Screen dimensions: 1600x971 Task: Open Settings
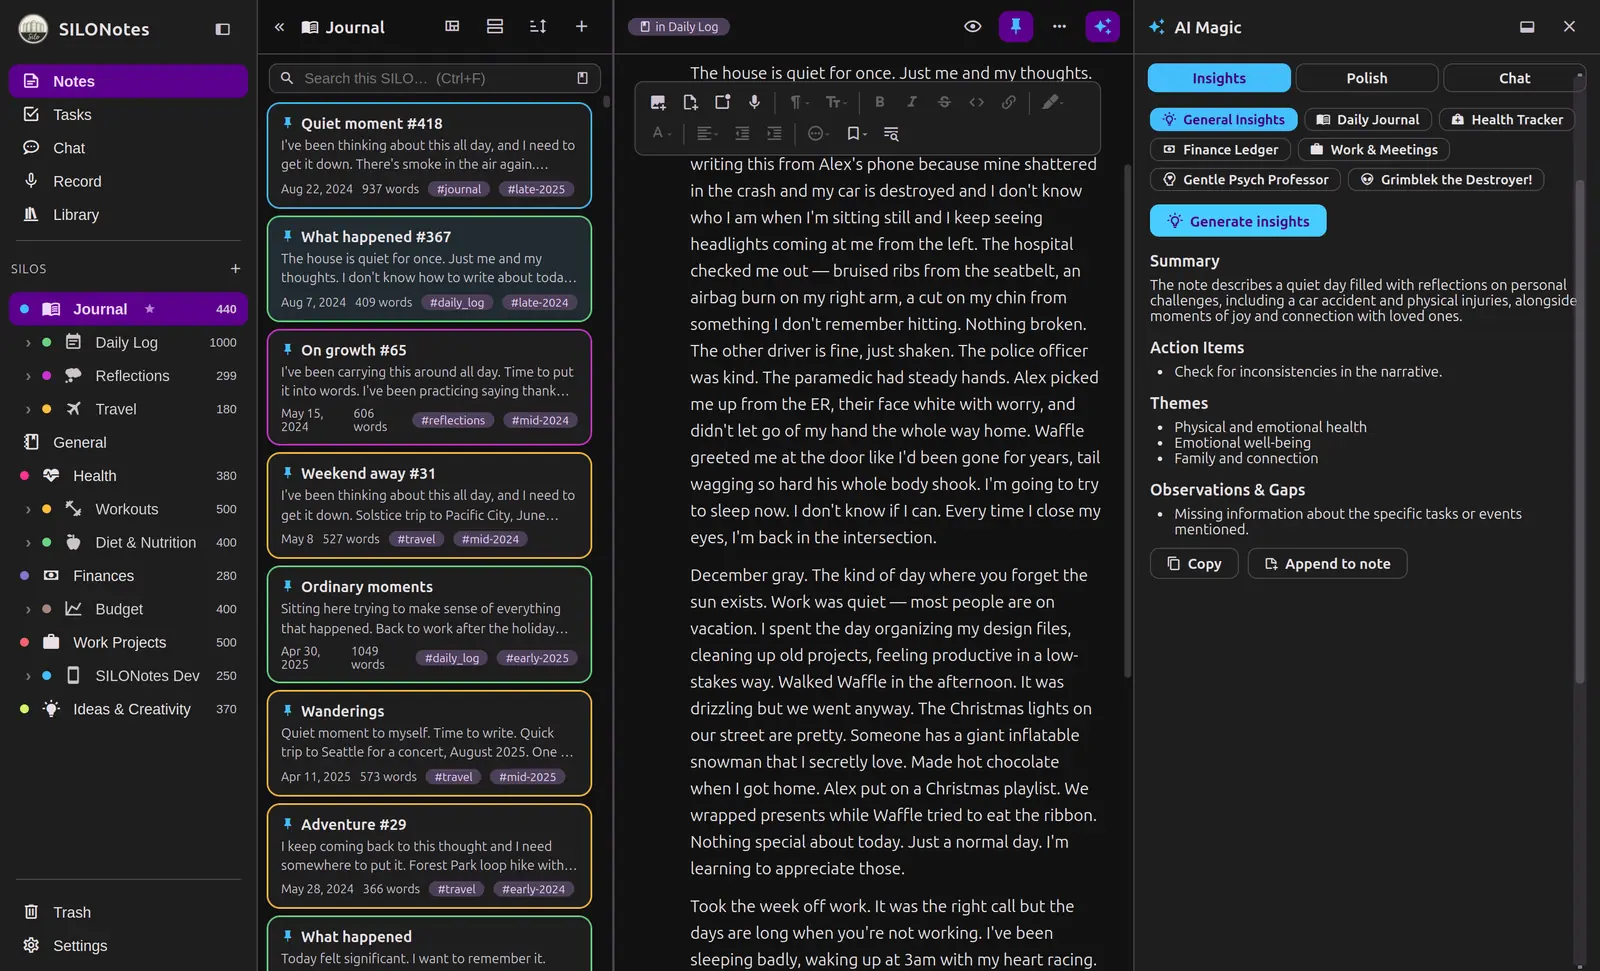tap(128, 945)
